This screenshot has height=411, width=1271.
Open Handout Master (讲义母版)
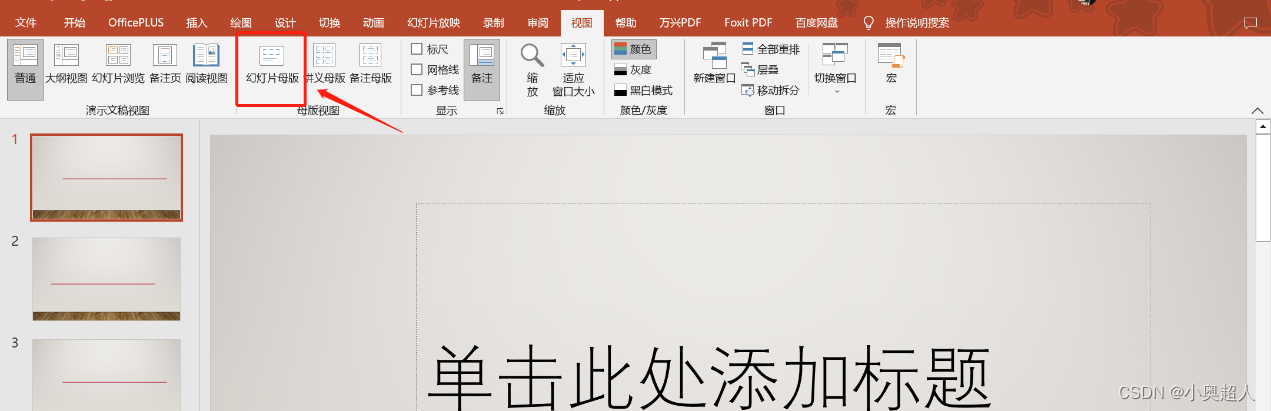click(x=325, y=66)
